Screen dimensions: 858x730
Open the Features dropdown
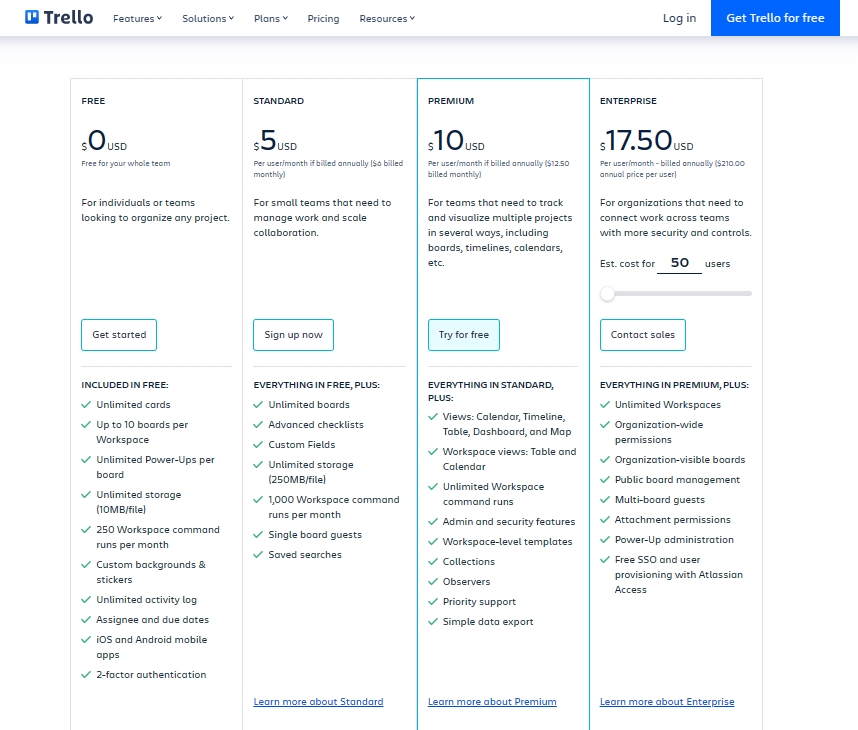137,18
